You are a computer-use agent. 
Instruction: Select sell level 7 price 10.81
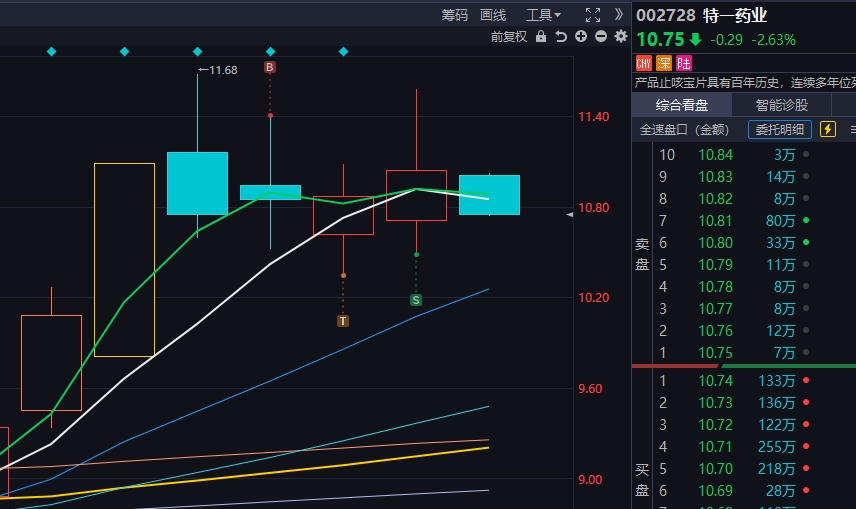pos(716,221)
